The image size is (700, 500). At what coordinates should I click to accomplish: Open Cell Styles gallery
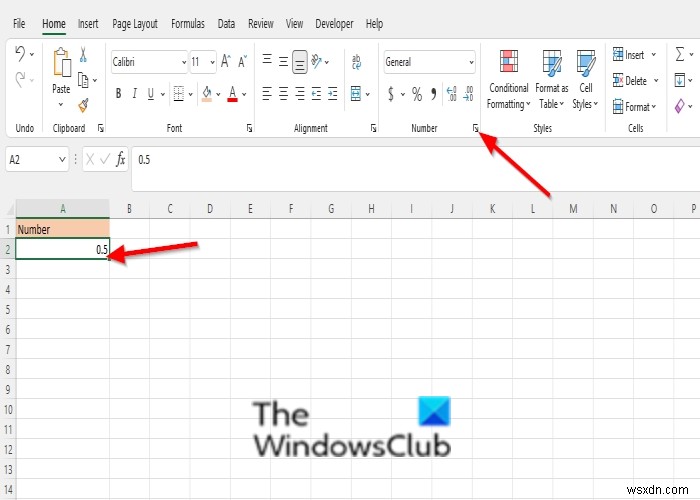click(585, 79)
